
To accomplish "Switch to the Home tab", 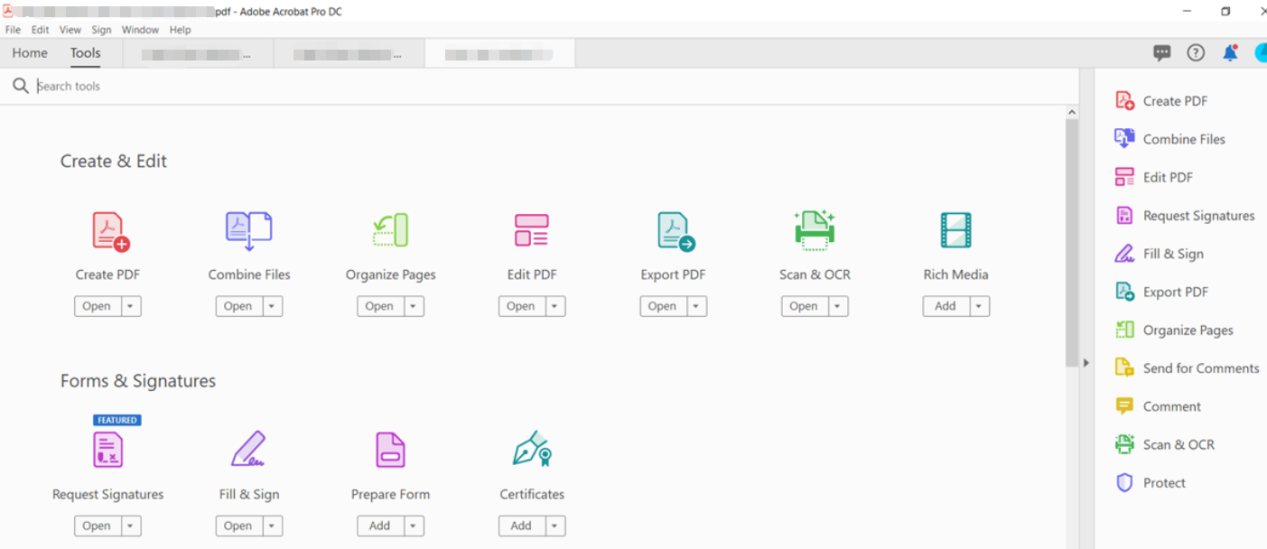I will pos(30,53).
